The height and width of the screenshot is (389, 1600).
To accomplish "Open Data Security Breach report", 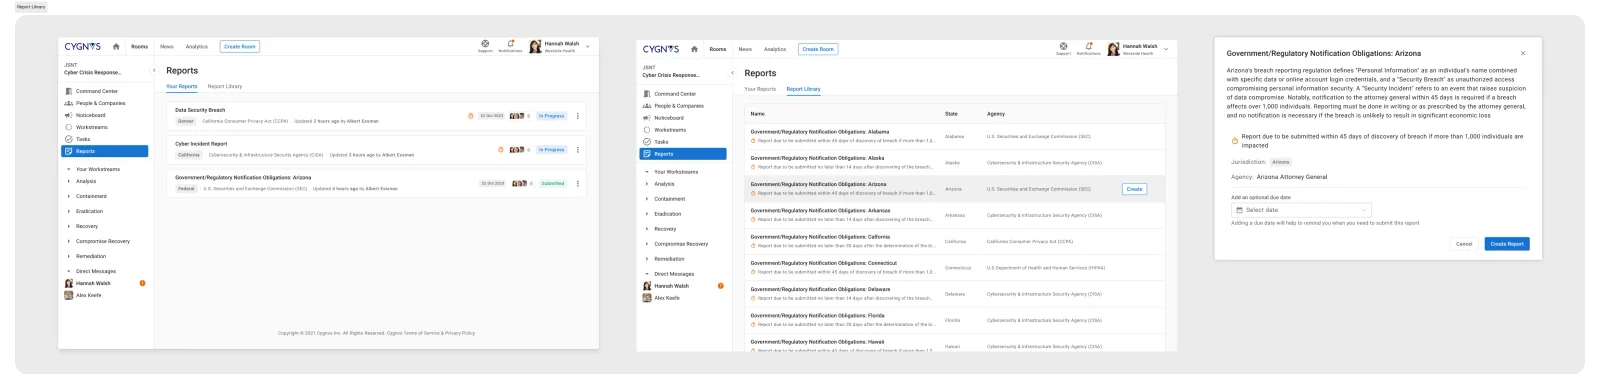I will [x=375, y=115].
